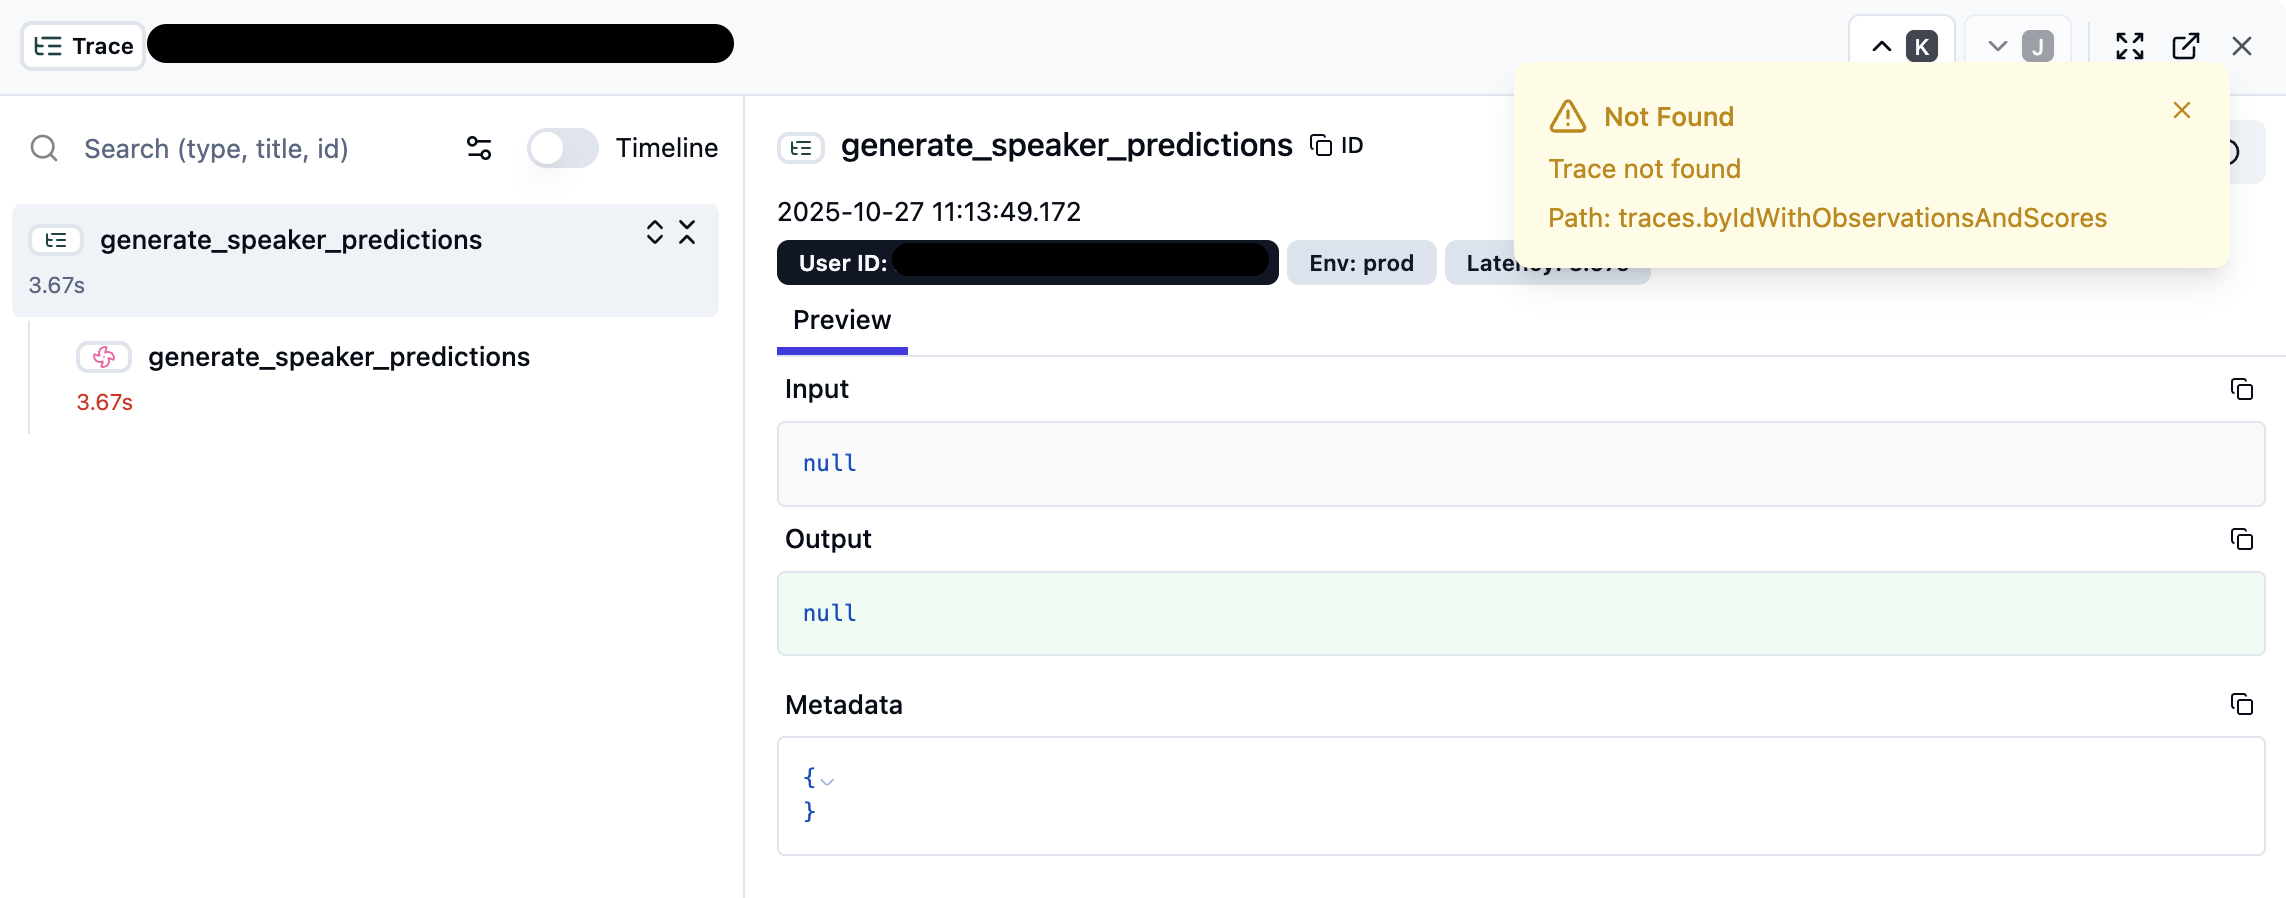Toggle the Timeline switch
Screen dimensions: 2286x898
point(562,148)
